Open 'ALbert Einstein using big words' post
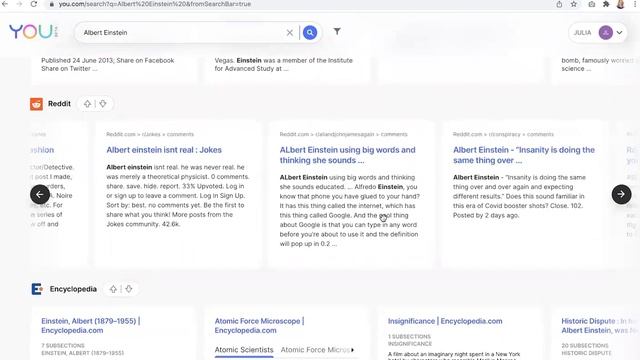 click(x=347, y=155)
